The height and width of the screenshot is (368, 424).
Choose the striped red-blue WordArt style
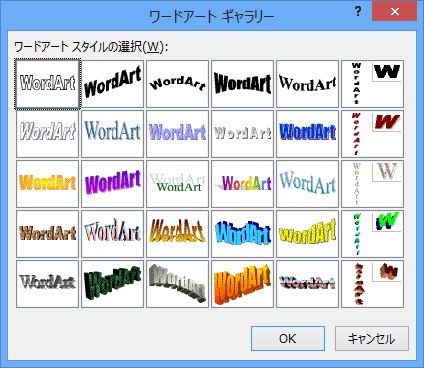[x=307, y=284]
